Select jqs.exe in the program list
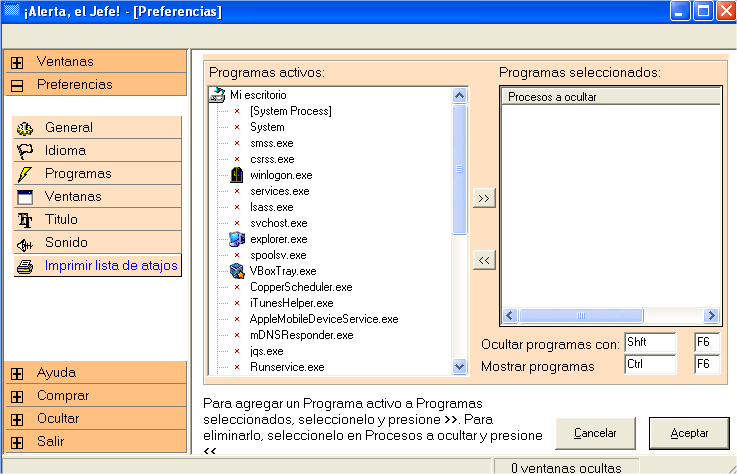This screenshot has width=737, height=474. 267,351
